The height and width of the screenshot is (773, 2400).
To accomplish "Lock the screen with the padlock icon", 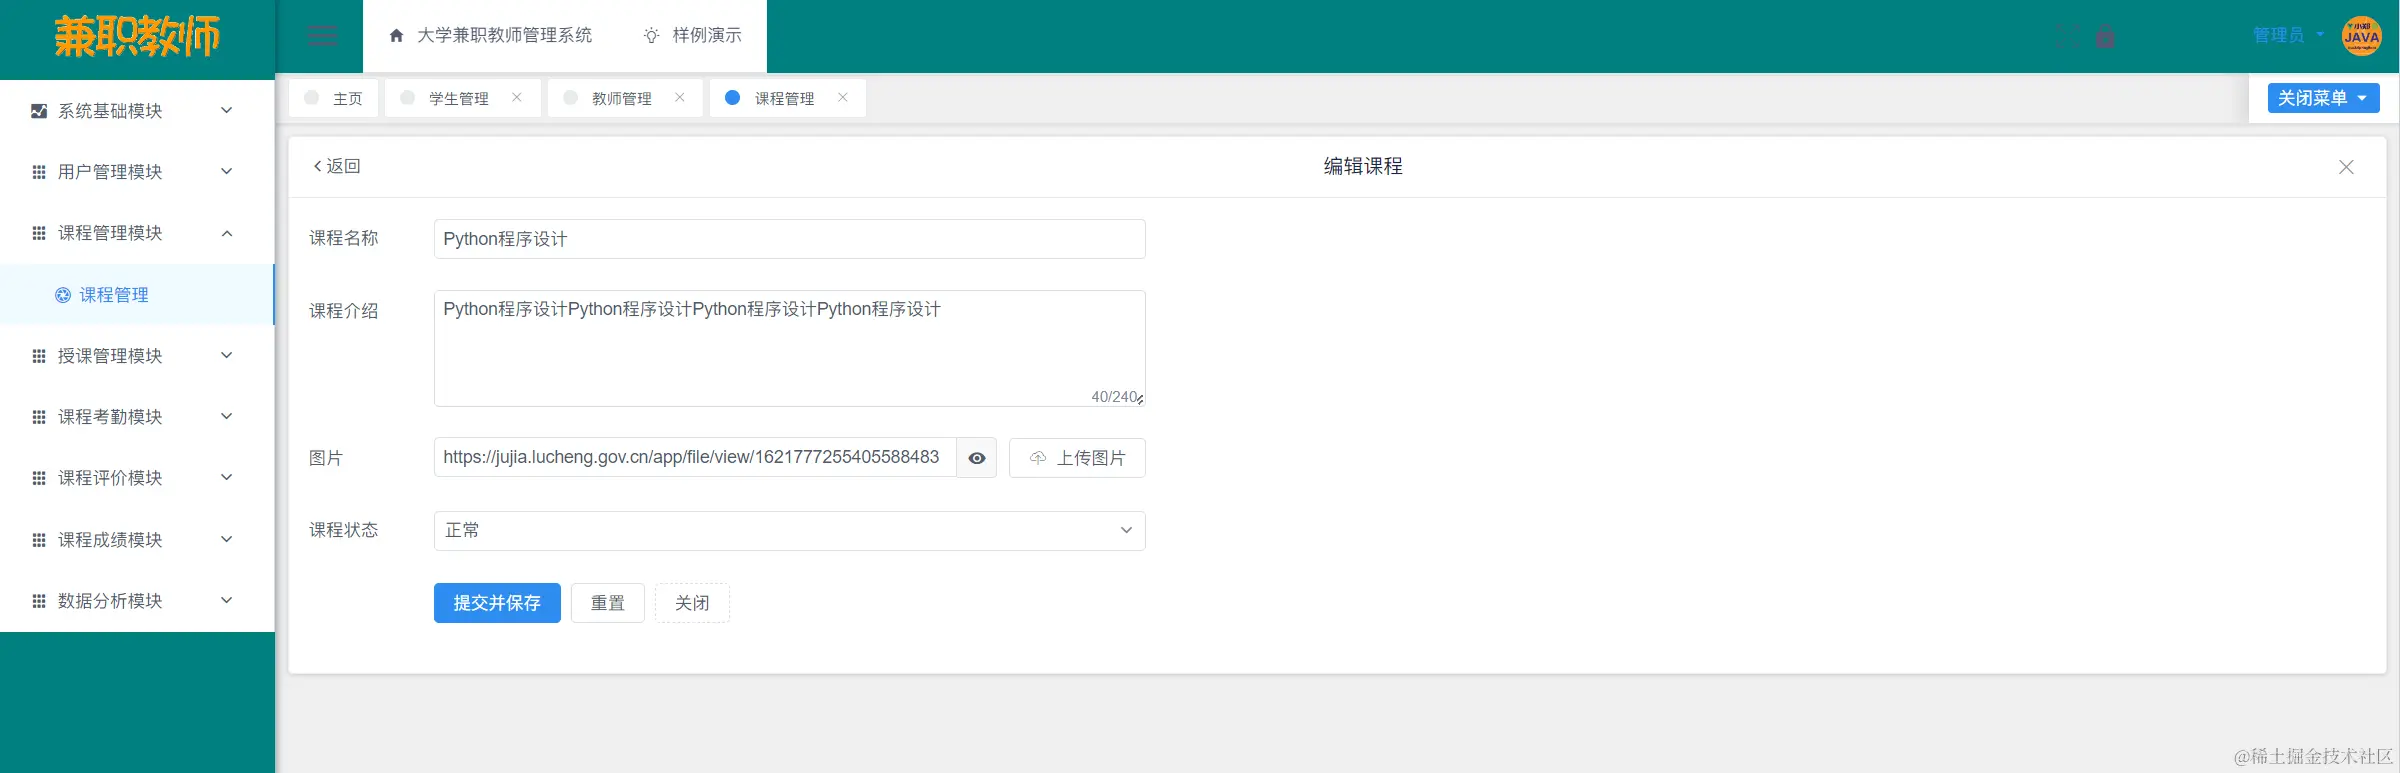I will pos(2106,36).
